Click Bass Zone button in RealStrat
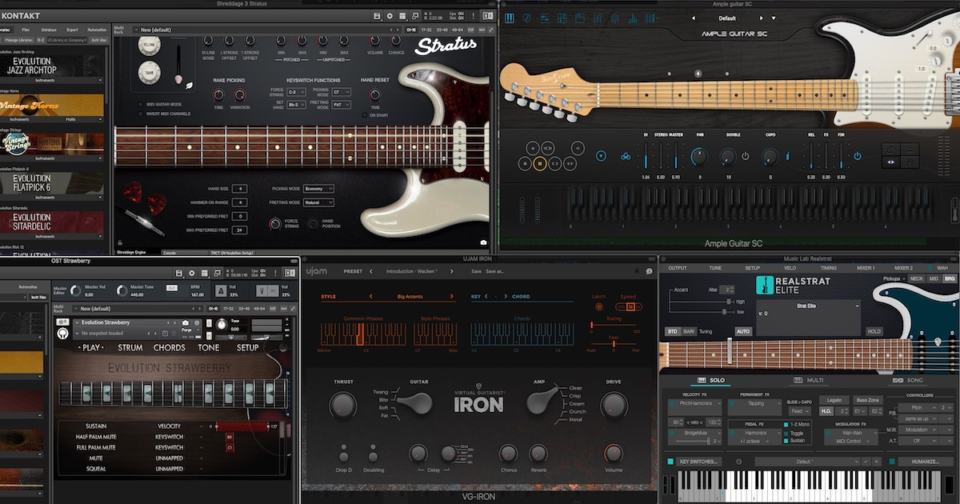Viewport: 960px width, 504px height. pyautogui.click(x=868, y=401)
